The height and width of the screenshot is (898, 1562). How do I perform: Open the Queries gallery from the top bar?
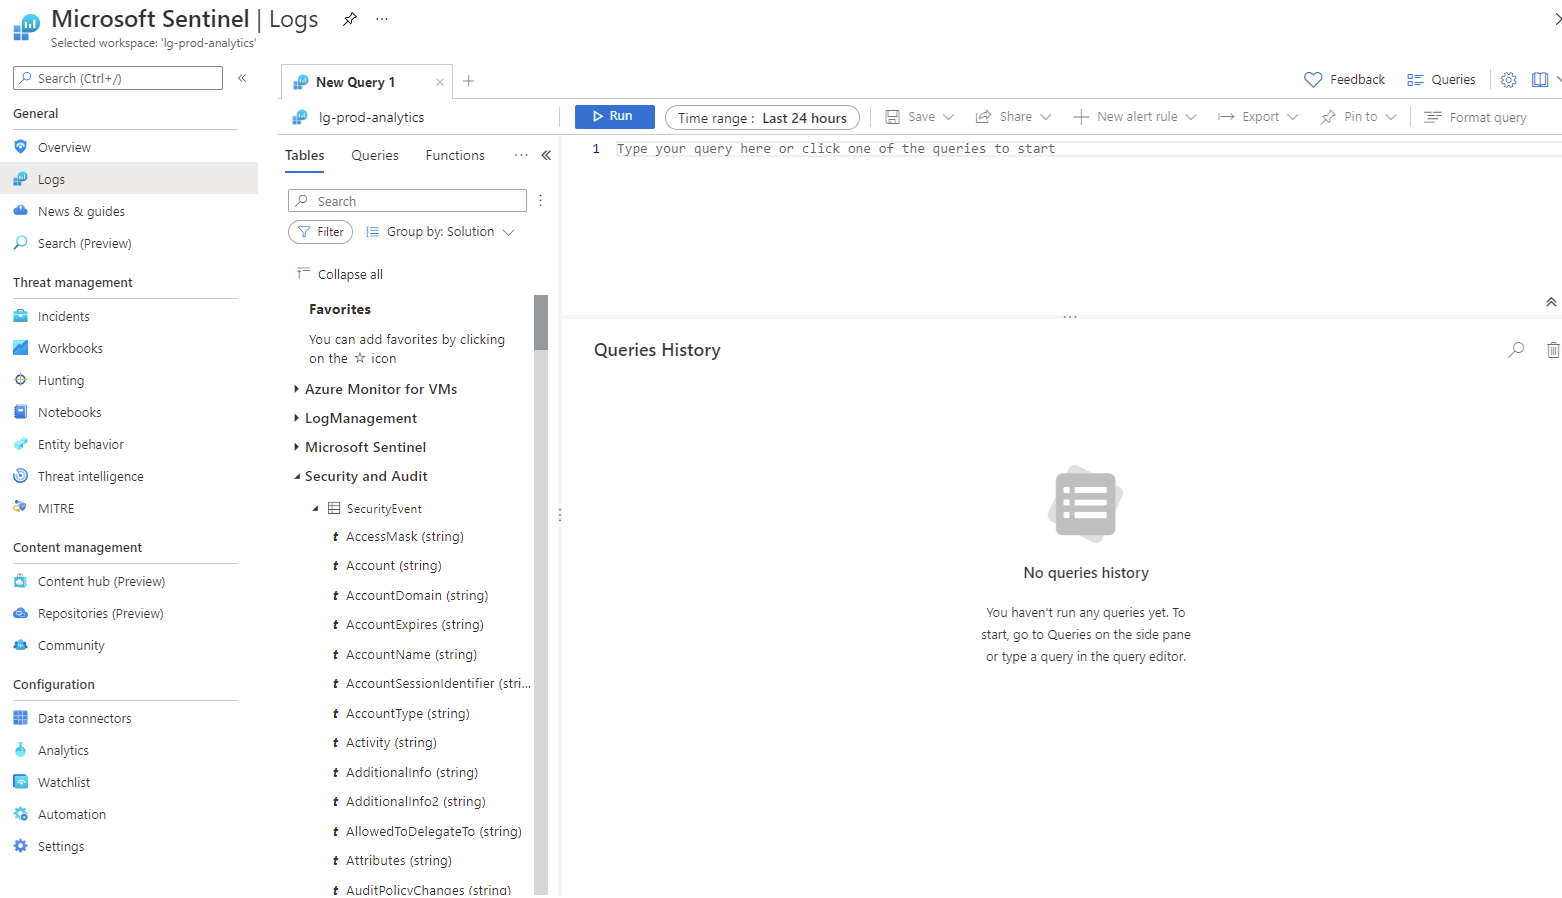tap(1441, 80)
